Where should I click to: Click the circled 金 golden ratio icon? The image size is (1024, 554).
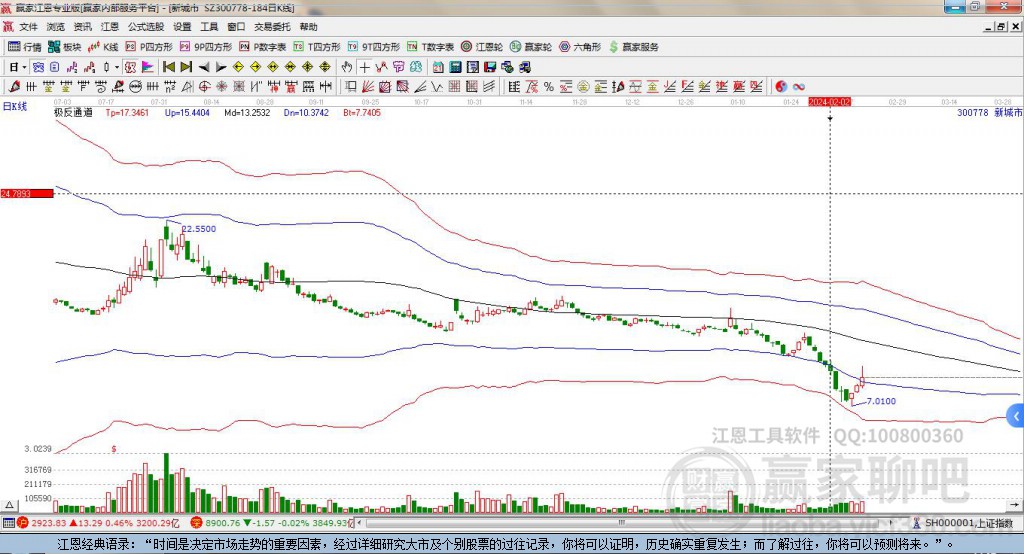click(x=583, y=86)
